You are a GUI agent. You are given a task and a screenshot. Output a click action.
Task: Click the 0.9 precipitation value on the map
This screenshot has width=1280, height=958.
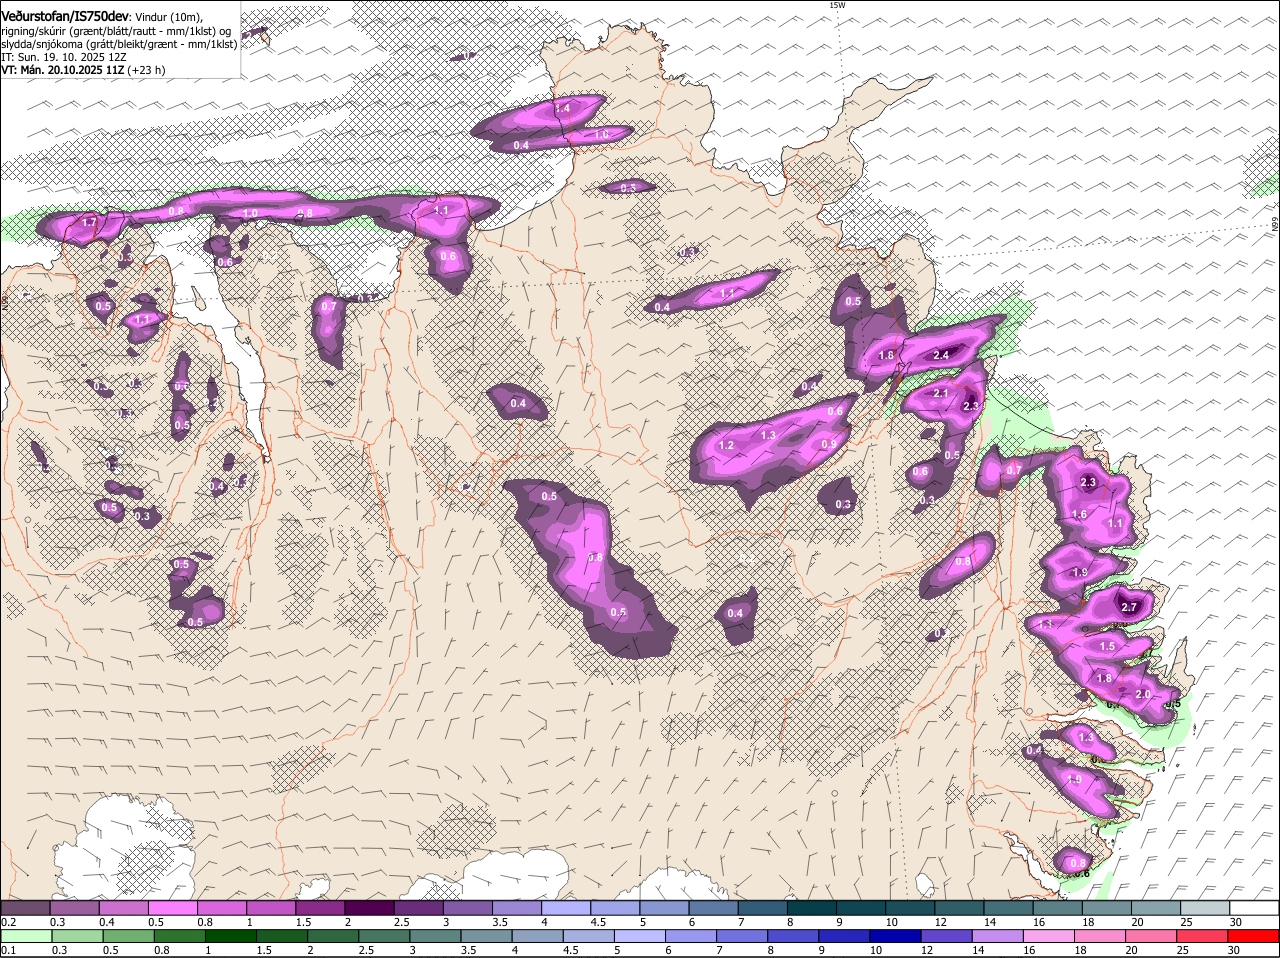pyautogui.click(x=829, y=444)
